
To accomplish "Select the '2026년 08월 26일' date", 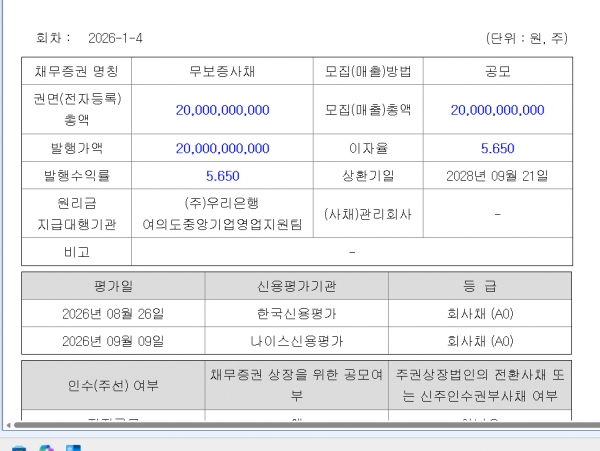I will click(x=113, y=314).
